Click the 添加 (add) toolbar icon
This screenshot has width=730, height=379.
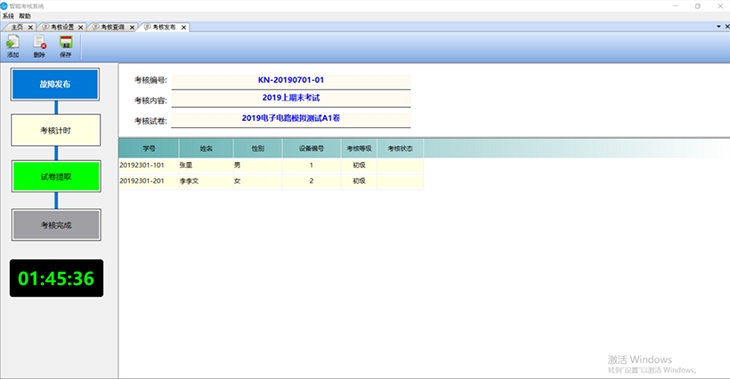point(13,47)
